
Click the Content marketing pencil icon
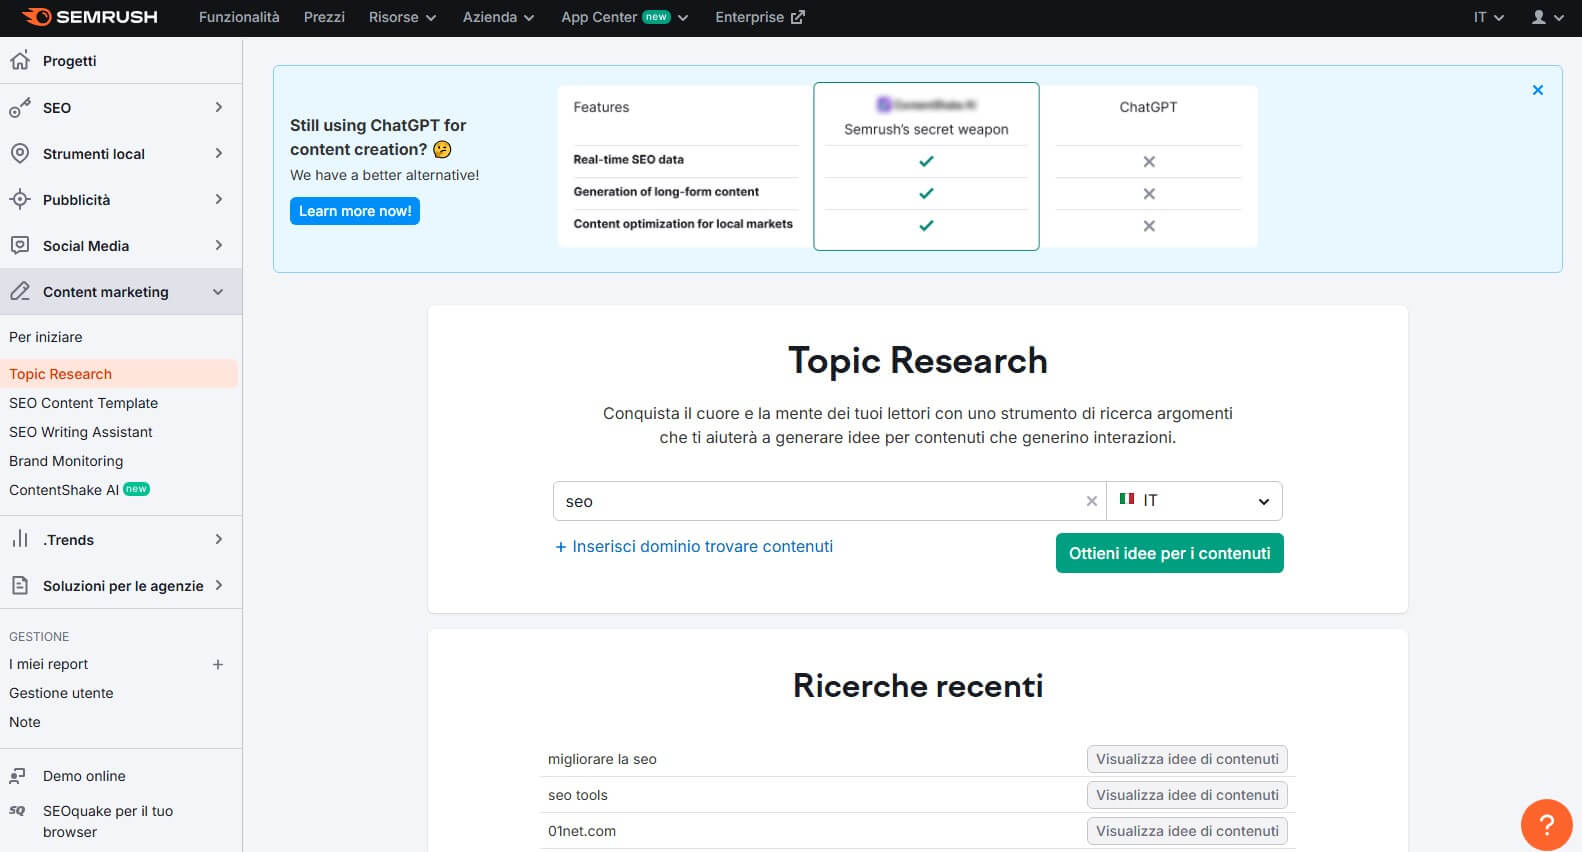click(19, 292)
